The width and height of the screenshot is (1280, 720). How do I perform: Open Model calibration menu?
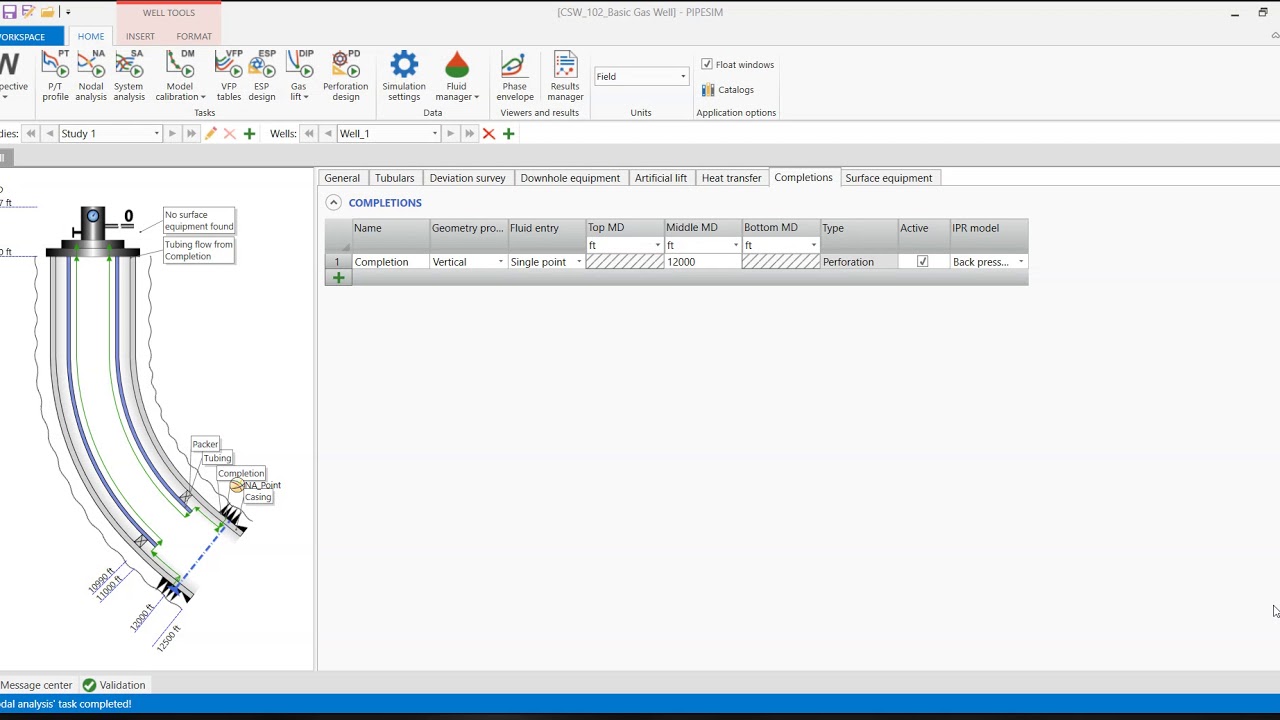[180, 76]
